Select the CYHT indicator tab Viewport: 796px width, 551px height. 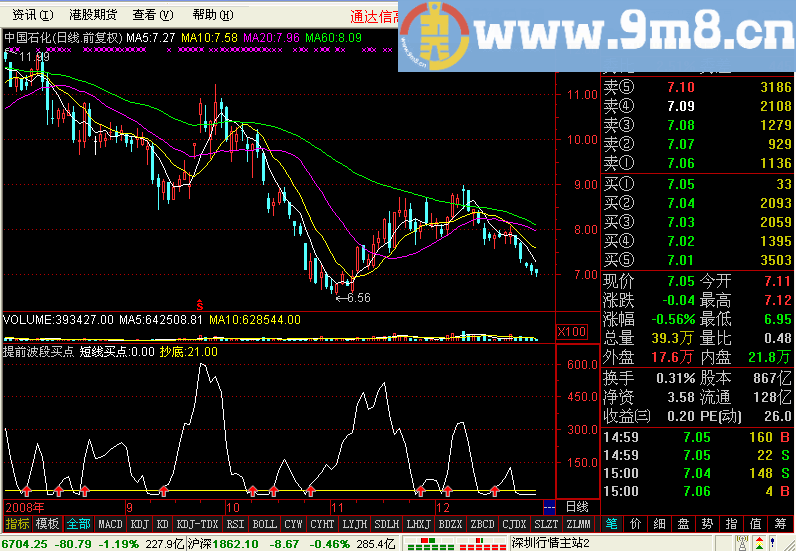pyautogui.click(x=322, y=524)
